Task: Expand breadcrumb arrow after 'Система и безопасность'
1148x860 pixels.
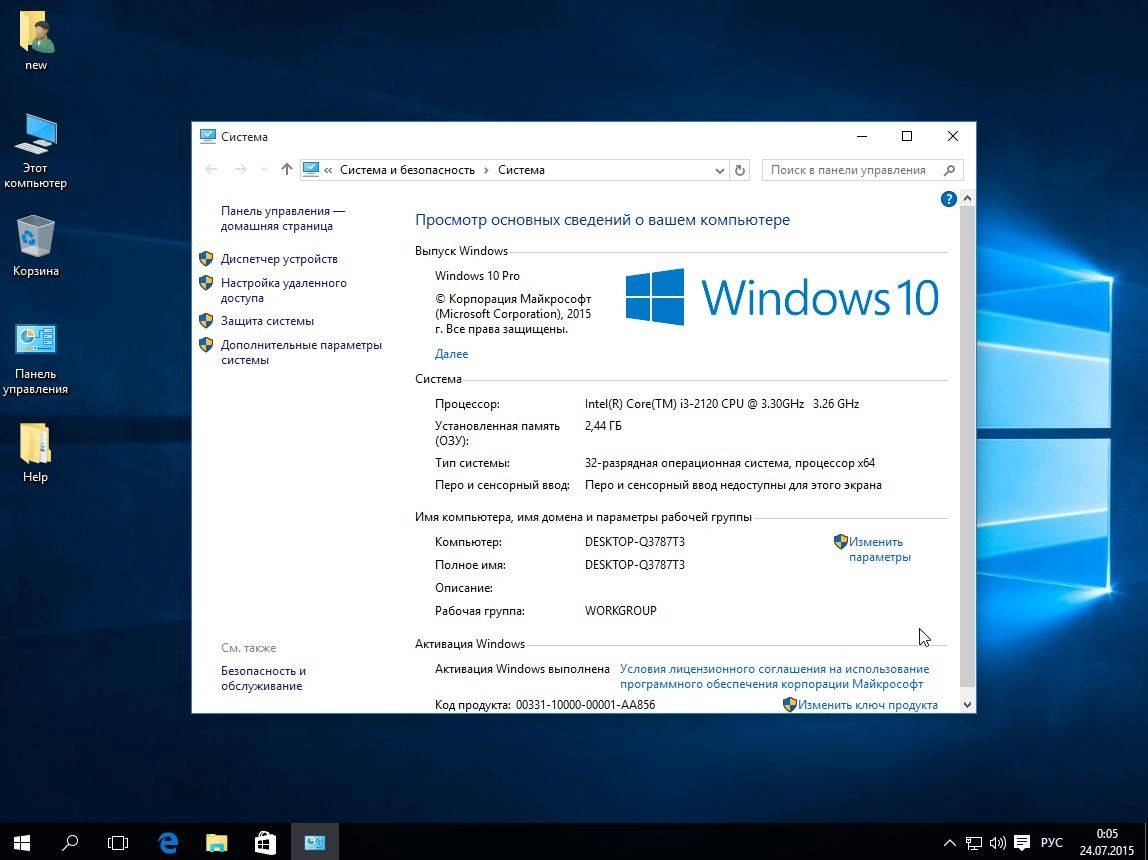Action: tap(486, 170)
